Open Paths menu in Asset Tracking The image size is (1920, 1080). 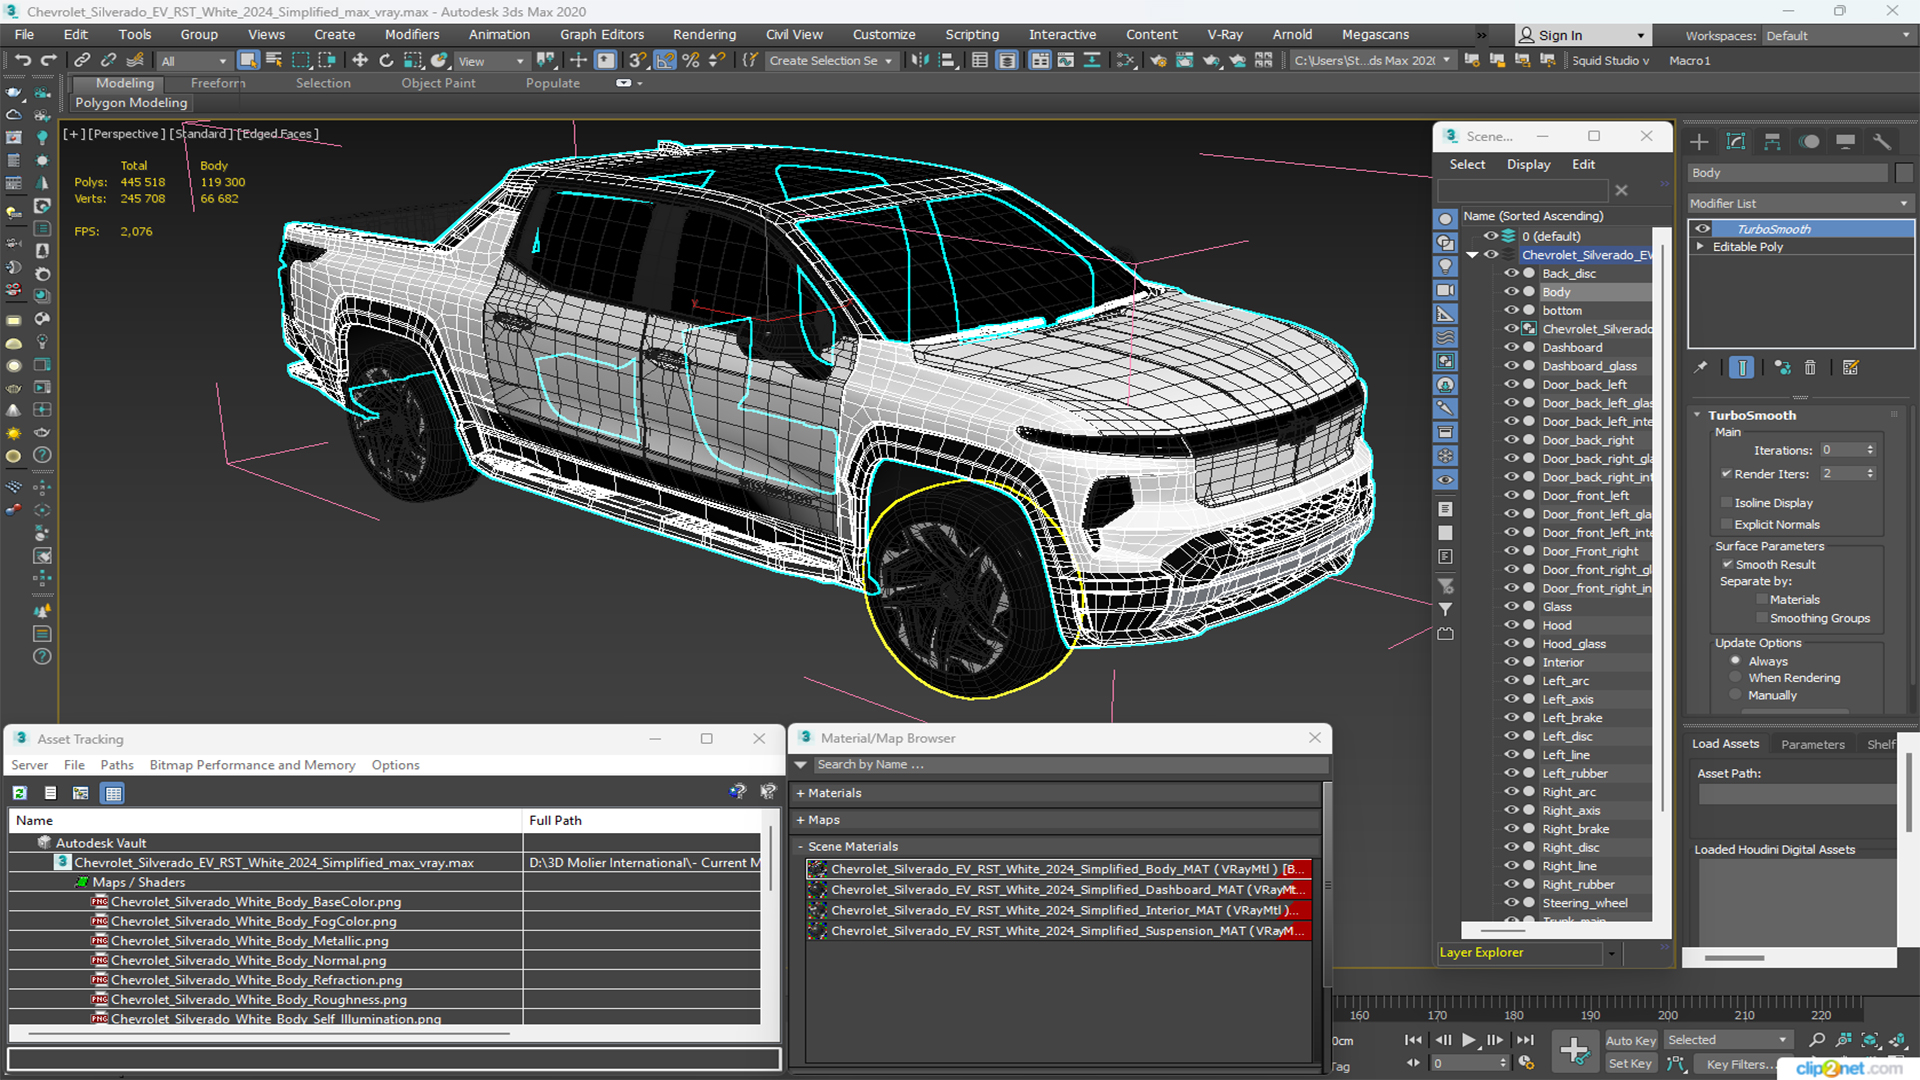[117, 765]
